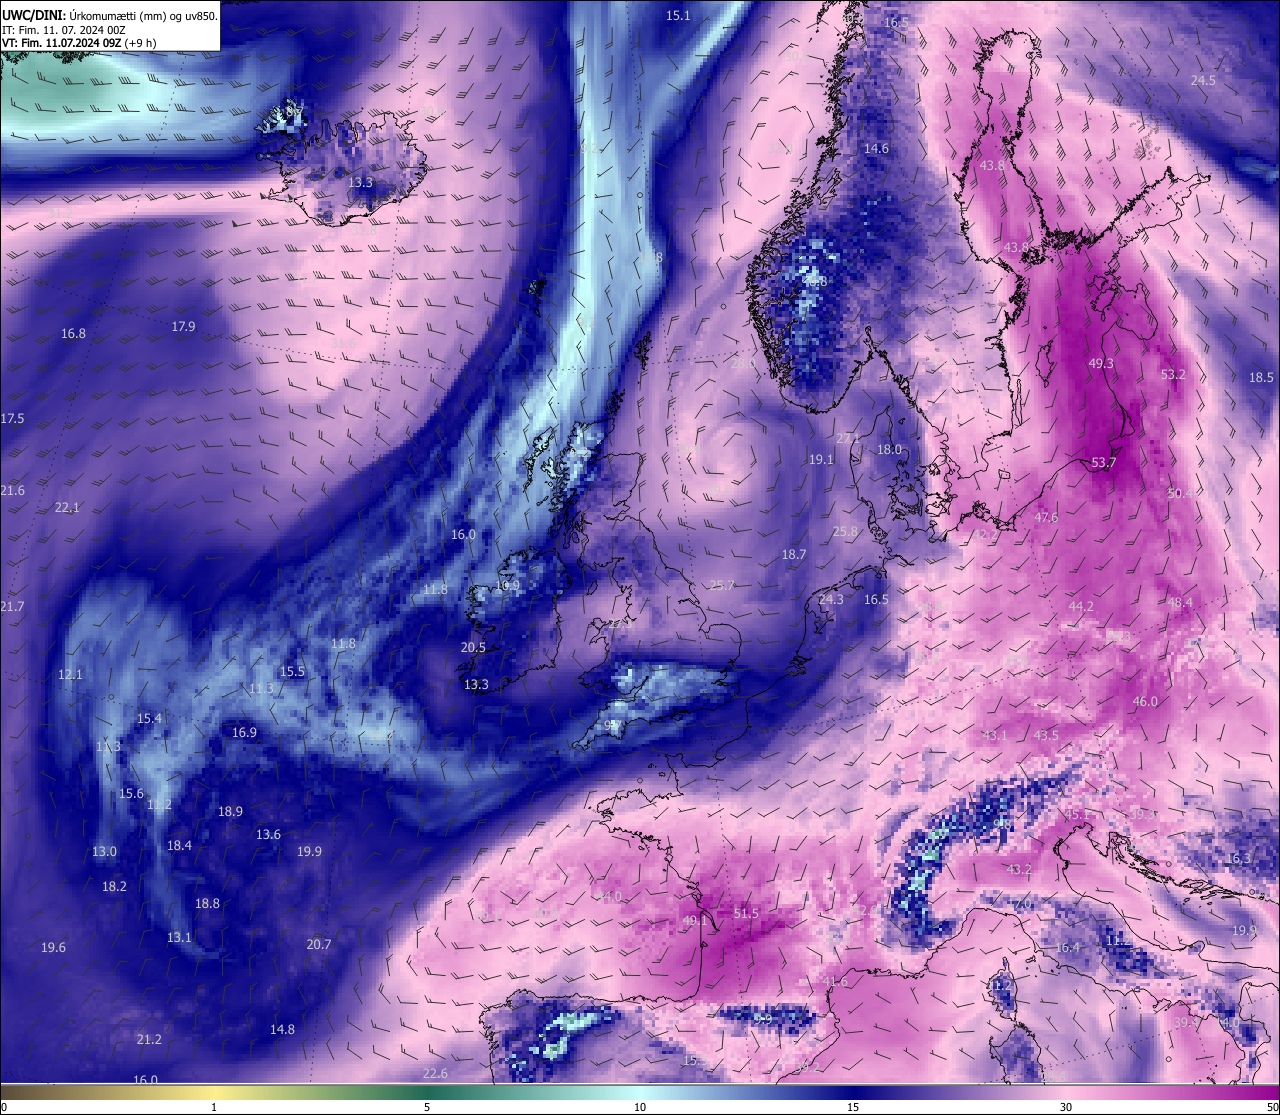Select the 22.6 value at bottom edge
This screenshot has width=1280, height=1115.
(435, 1073)
